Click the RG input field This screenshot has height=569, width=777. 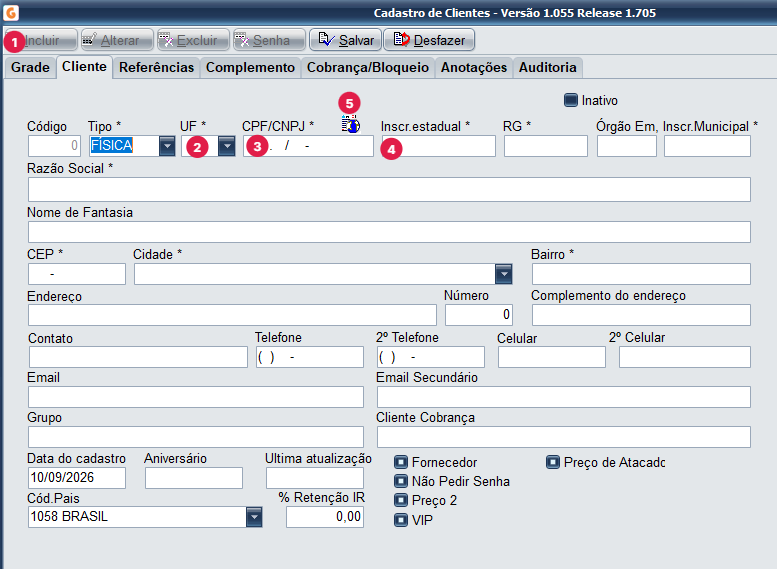point(546,146)
